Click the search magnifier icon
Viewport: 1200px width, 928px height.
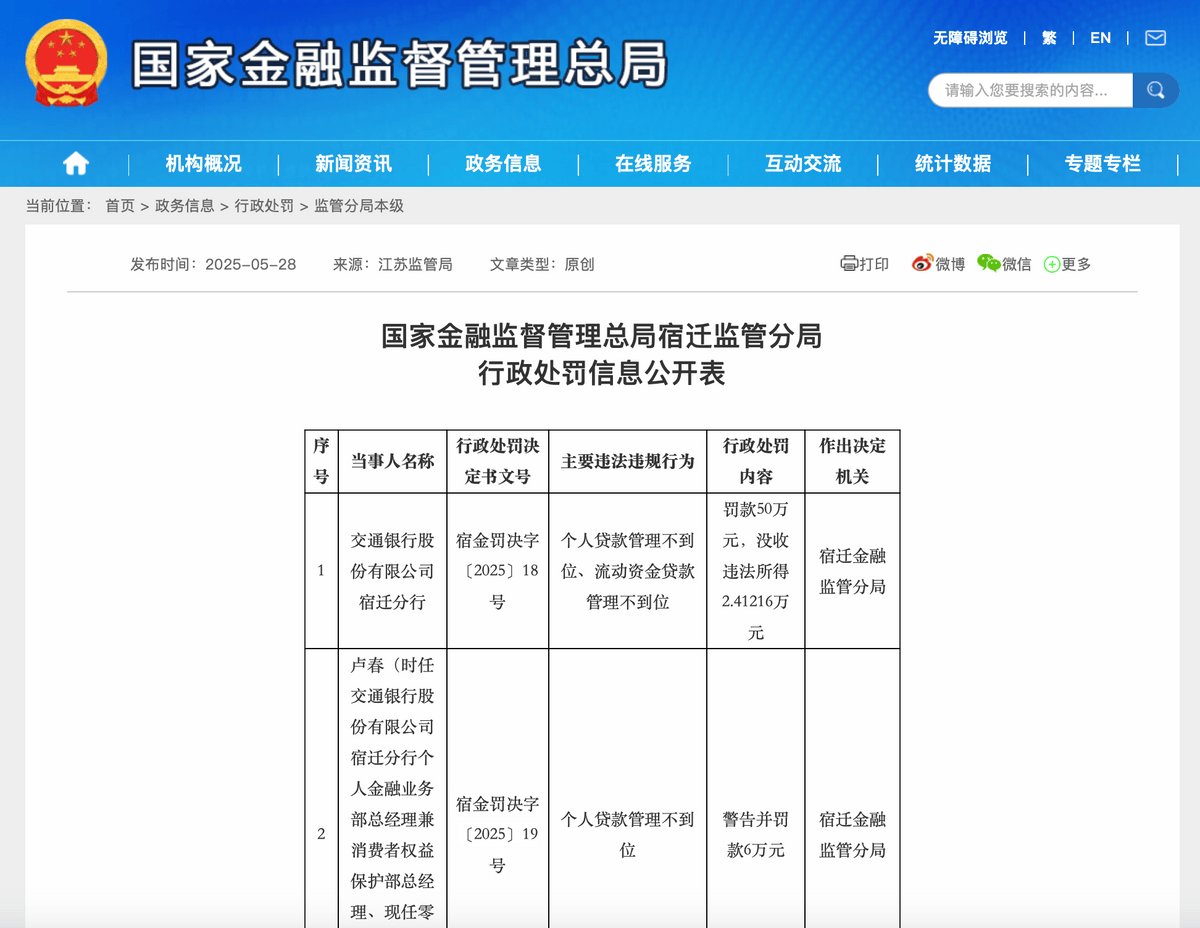[1156, 90]
